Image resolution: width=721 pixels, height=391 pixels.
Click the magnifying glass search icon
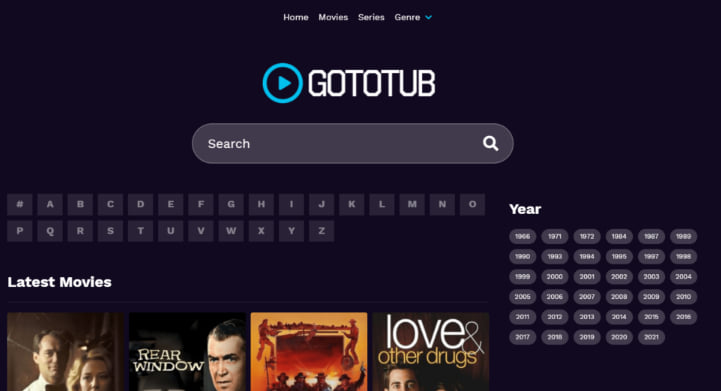click(x=490, y=144)
